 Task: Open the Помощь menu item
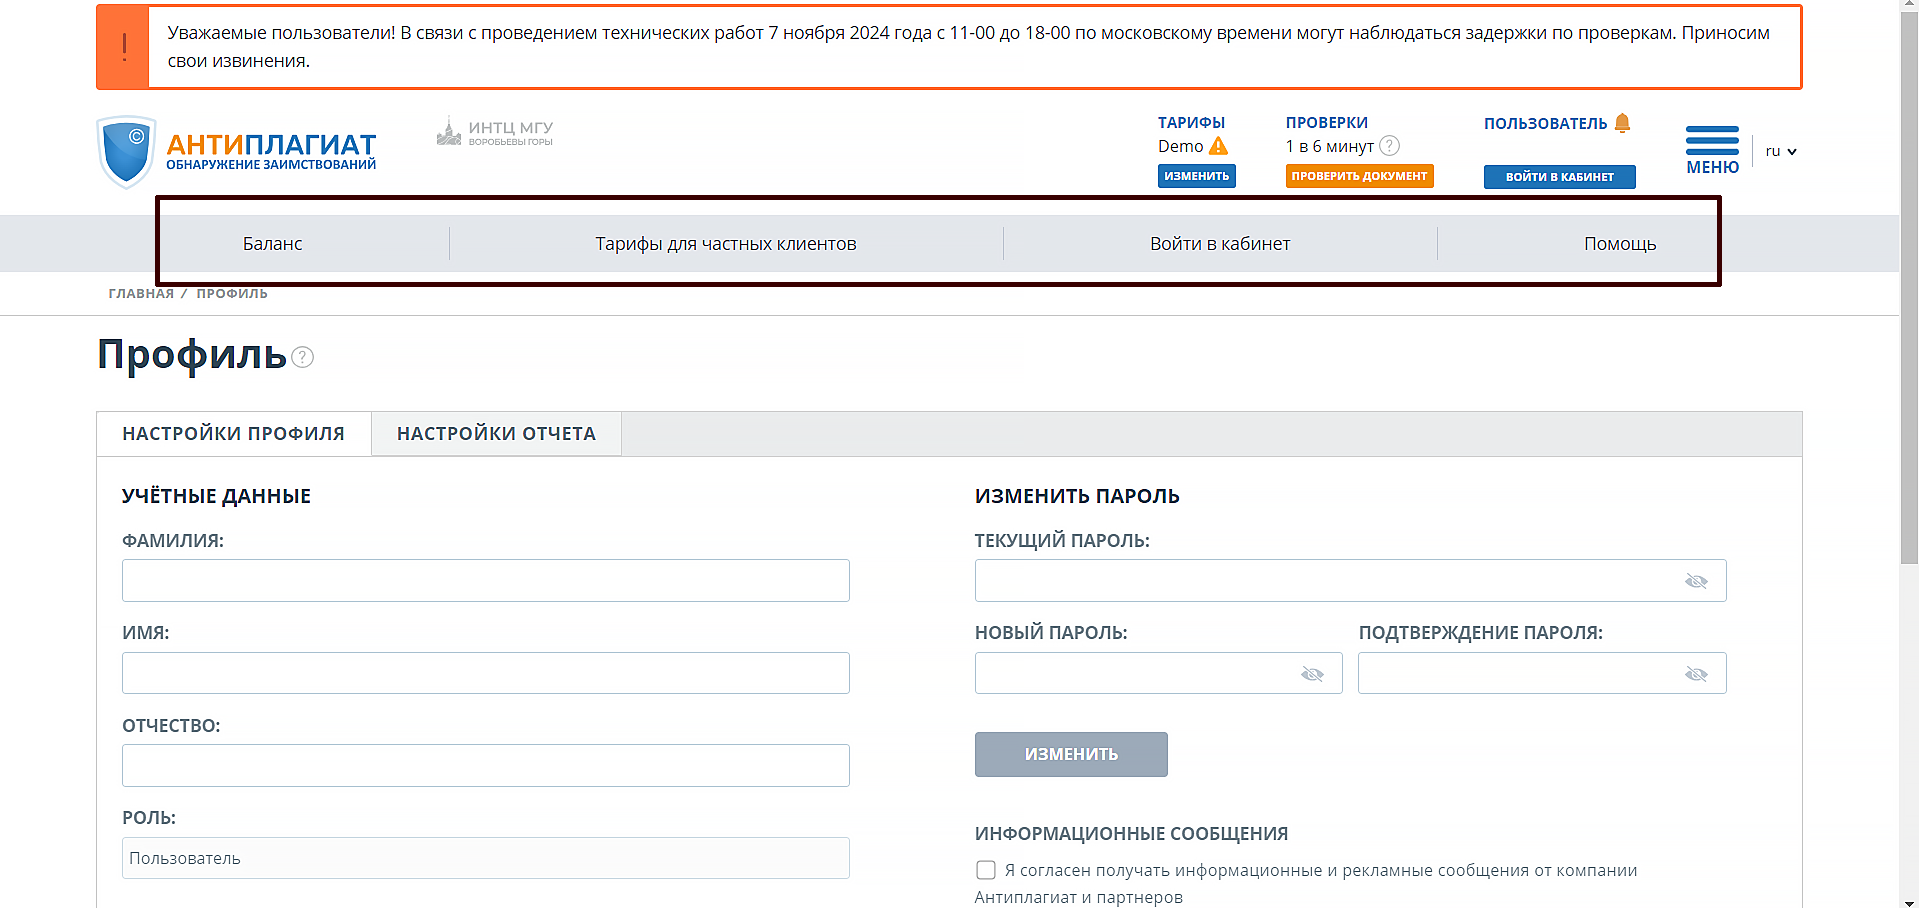coord(1620,244)
